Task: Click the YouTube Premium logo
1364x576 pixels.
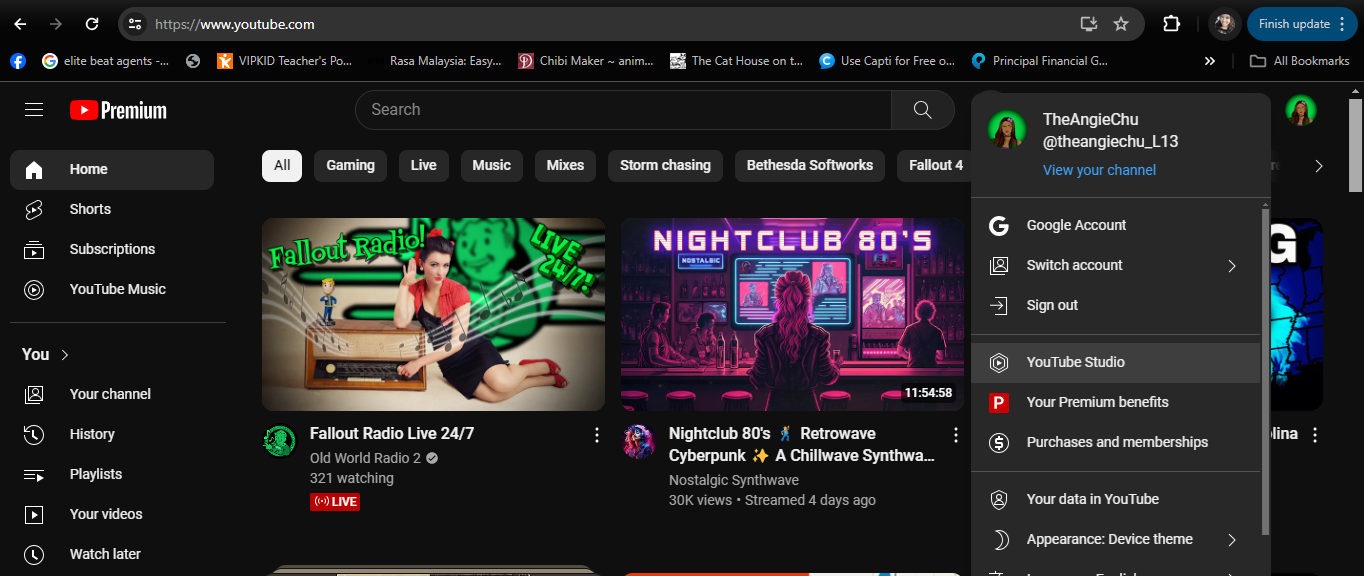Action: click(118, 110)
